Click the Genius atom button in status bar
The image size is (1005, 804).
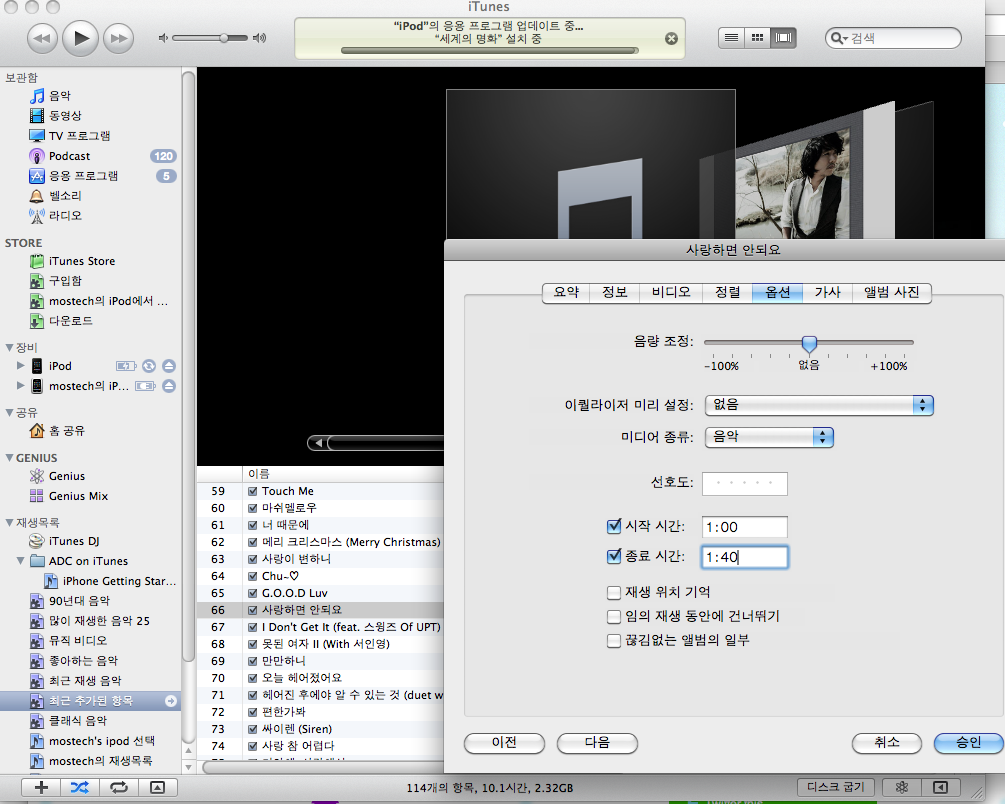902,787
